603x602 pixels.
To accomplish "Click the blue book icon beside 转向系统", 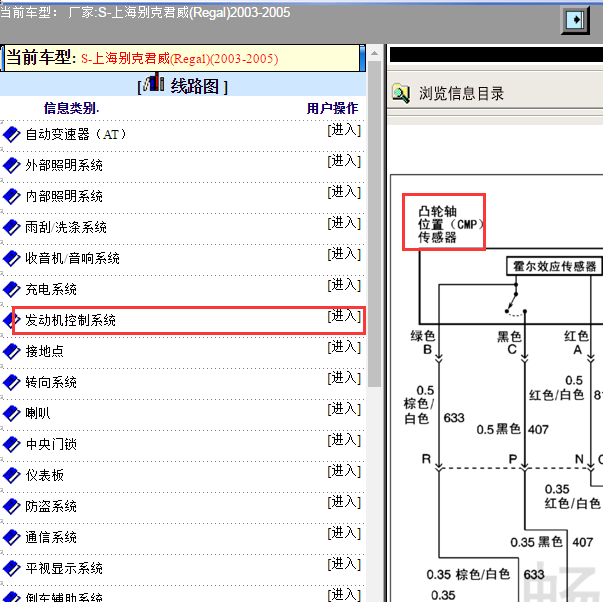I will pyautogui.click(x=11, y=383).
